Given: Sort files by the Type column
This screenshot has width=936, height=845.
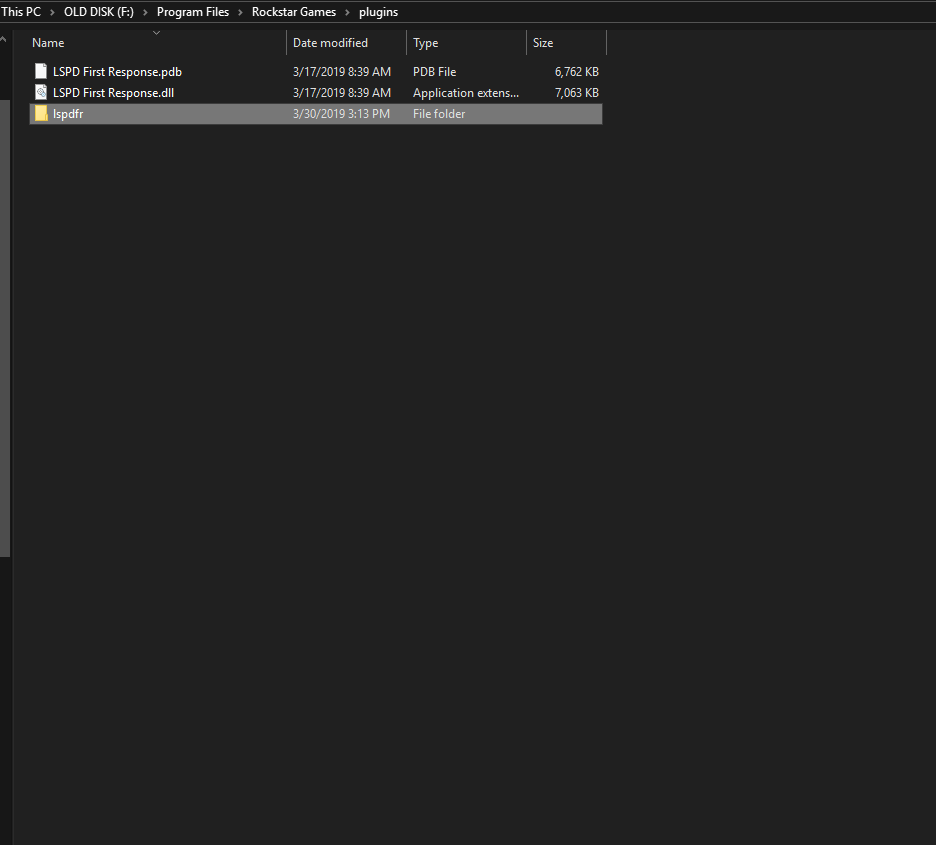Looking at the screenshot, I should coord(466,43).
